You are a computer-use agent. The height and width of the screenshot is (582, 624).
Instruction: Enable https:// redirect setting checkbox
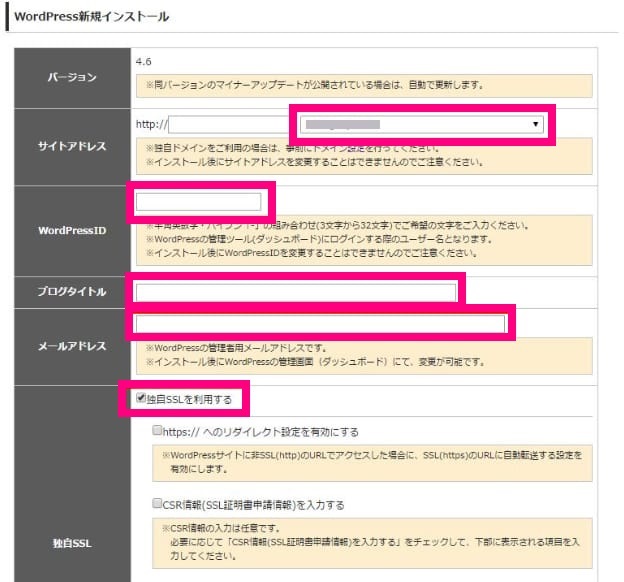click(157, 431)
